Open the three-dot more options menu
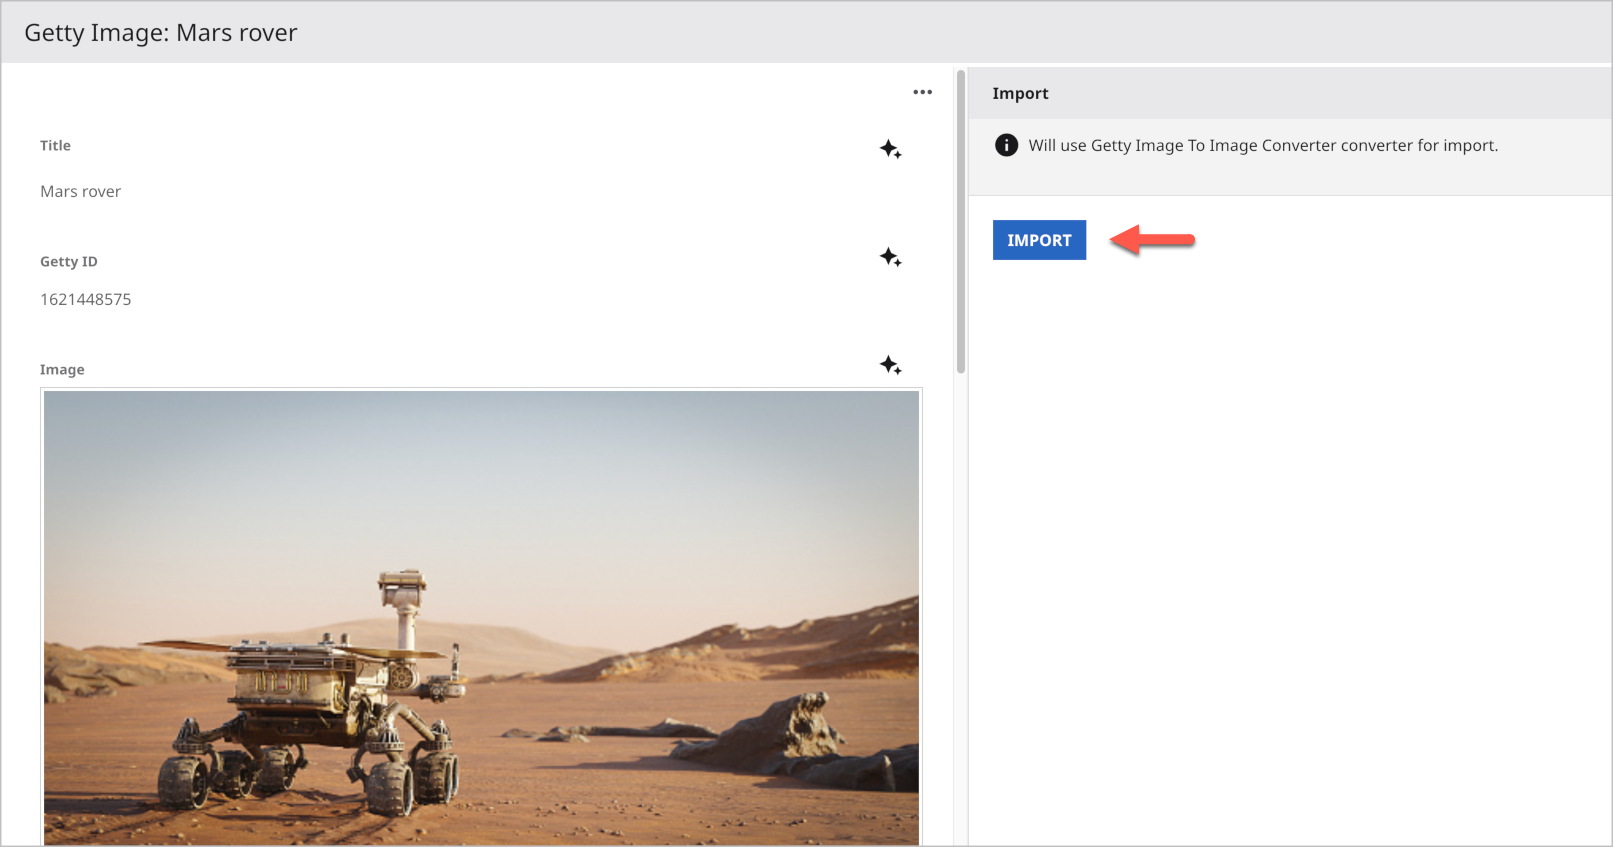Screen dimensions: 1613x847 tap(922, 92)
